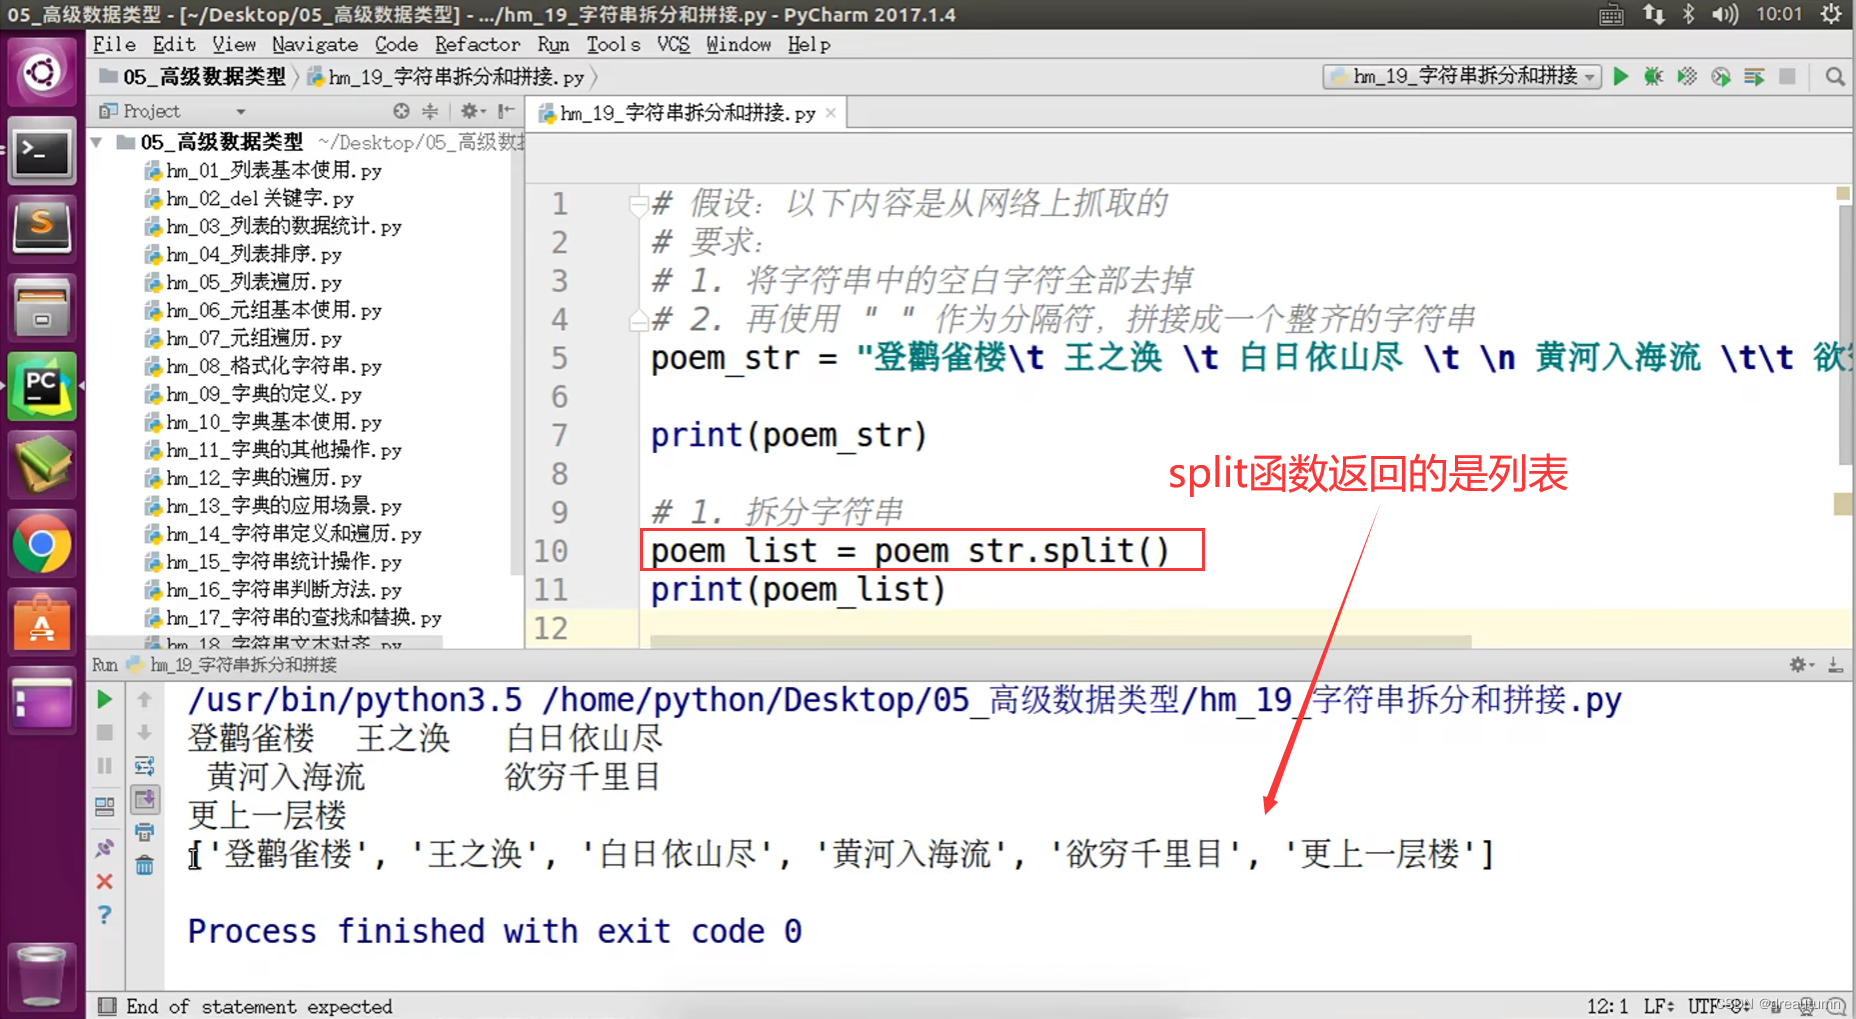1856x1019 pixels.
Task: Click the Stop button in top toolbar
Action: [x=1788, y=77]
